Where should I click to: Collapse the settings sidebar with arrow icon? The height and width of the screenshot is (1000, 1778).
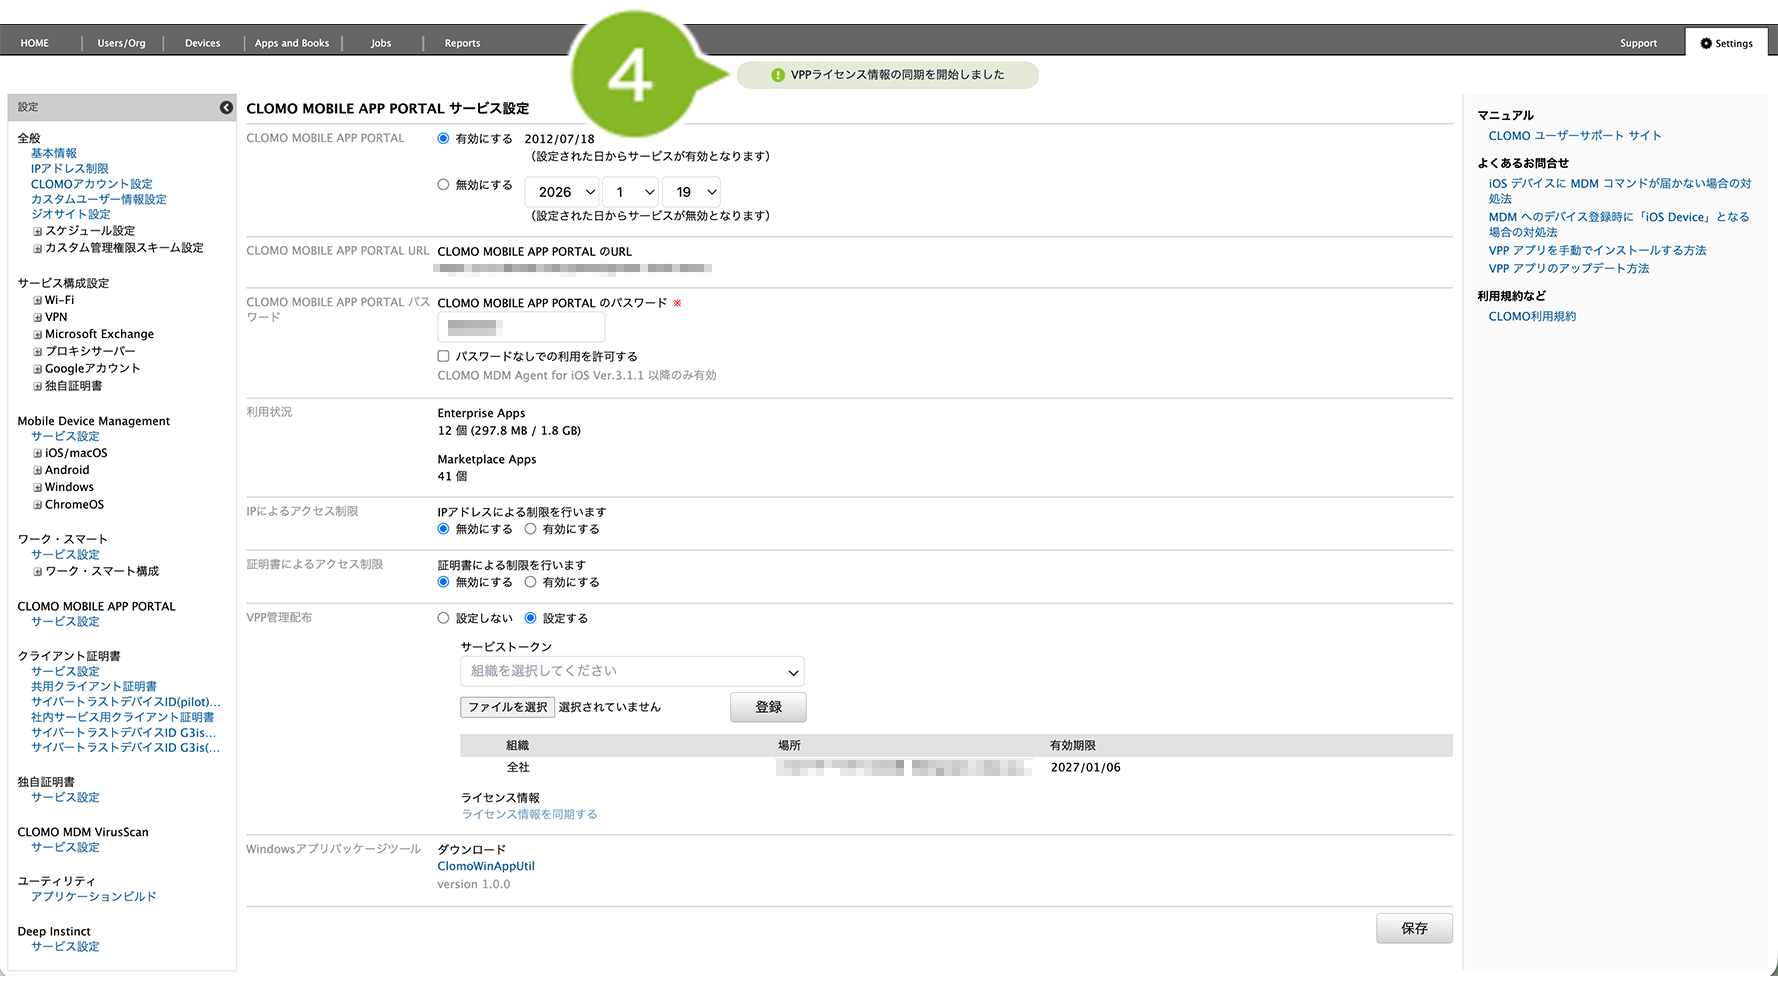pos(226,107)
